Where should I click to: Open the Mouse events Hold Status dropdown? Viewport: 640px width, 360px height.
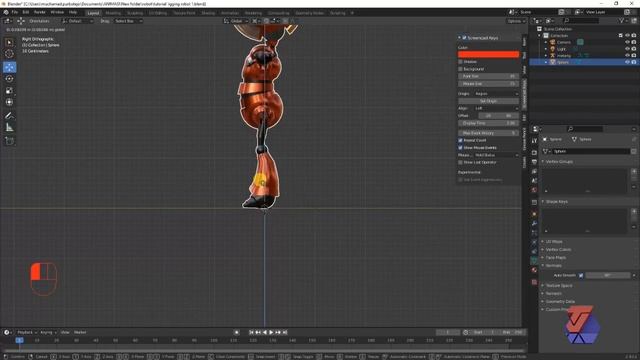496,155
